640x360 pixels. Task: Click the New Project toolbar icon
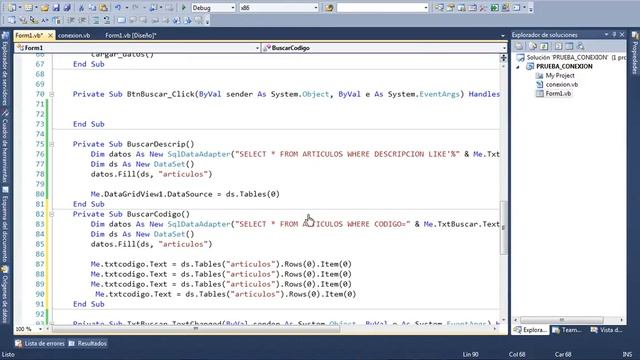[12, 8]
